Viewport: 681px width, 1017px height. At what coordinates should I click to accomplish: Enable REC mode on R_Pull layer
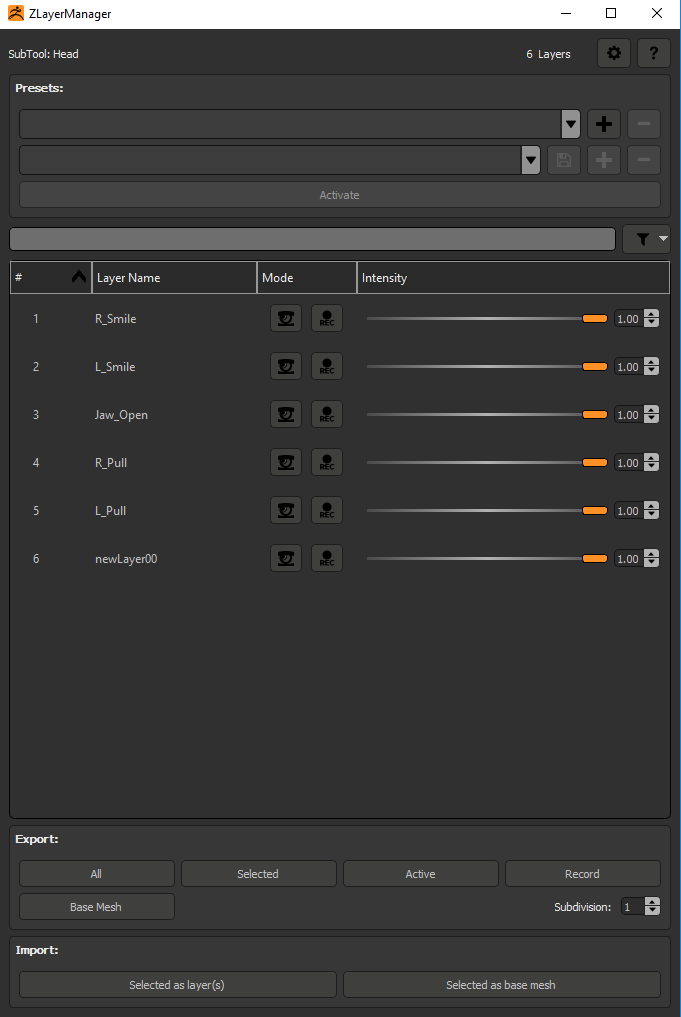(327, 462)
